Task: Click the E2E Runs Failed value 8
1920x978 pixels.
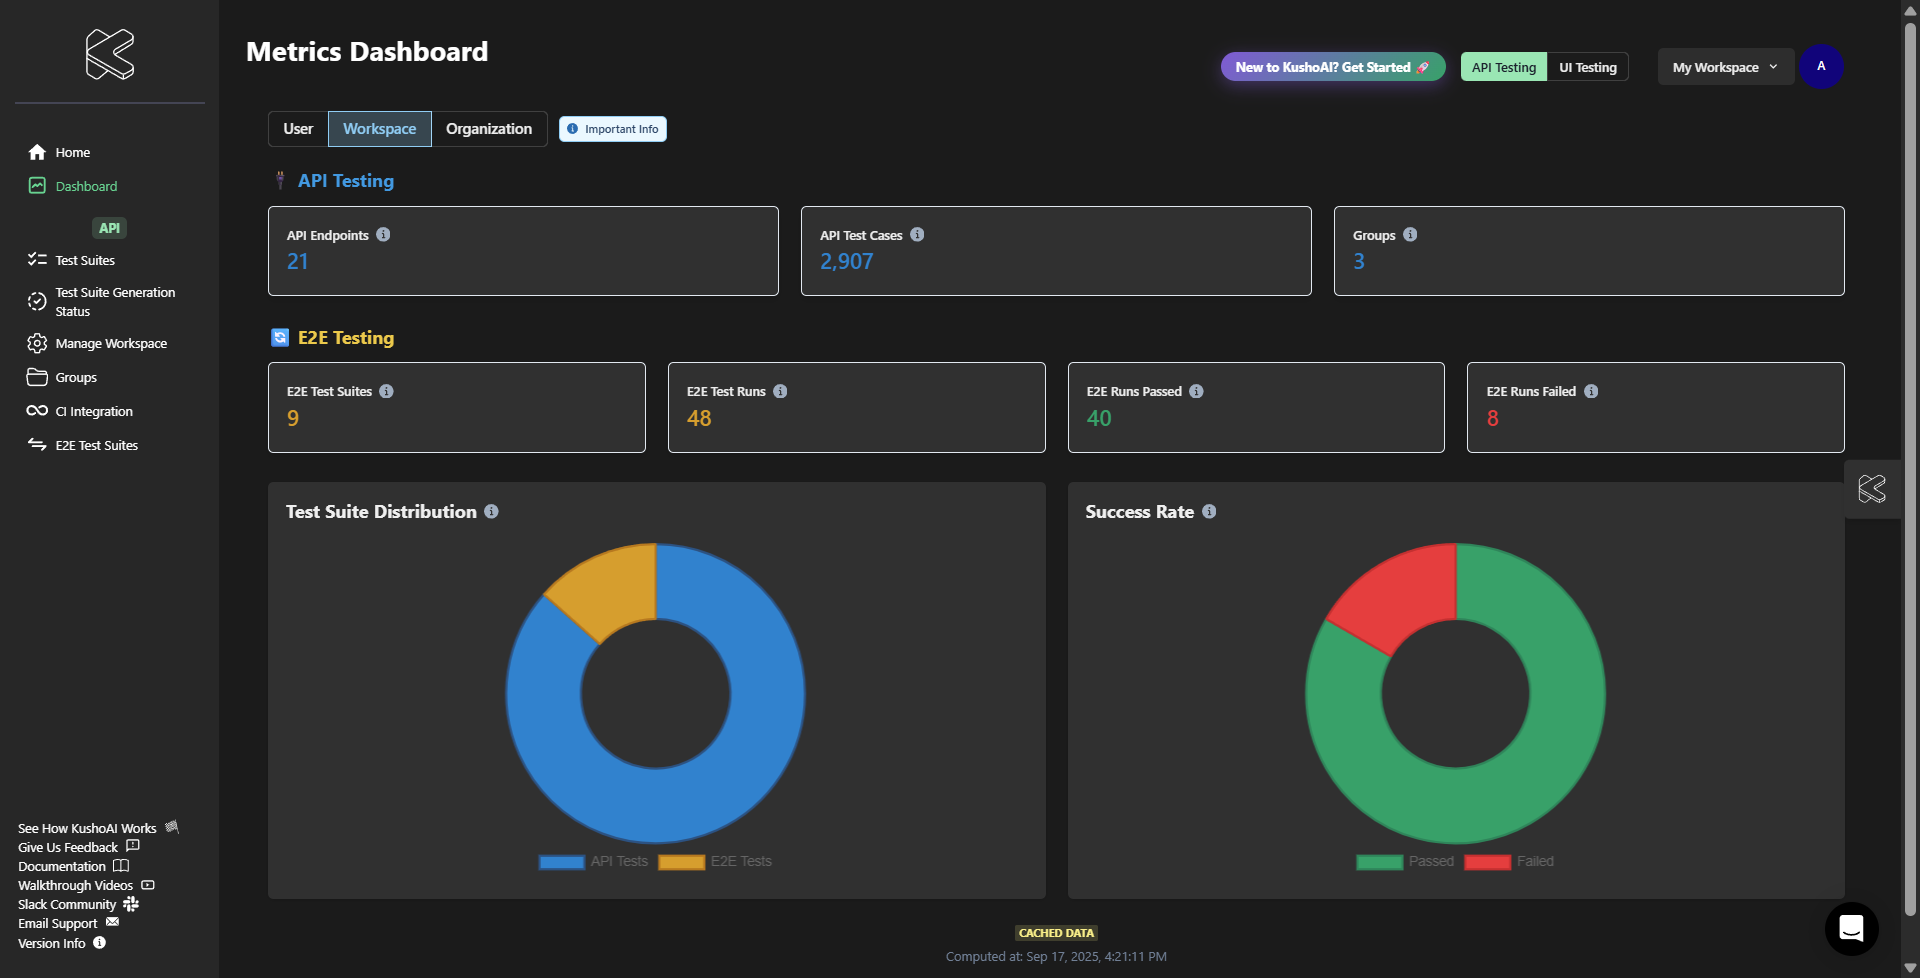Action: pos(1492,419)
